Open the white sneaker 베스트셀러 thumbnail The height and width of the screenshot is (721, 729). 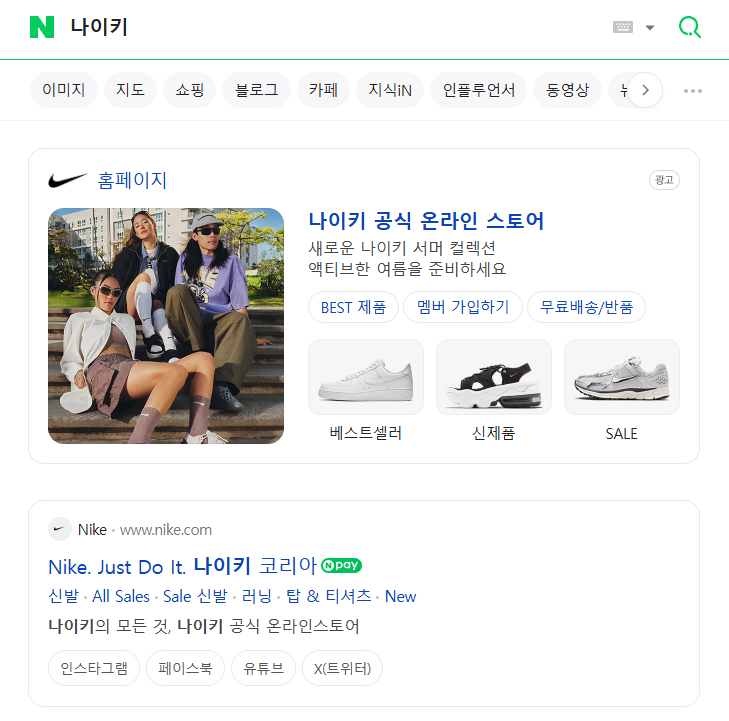click(366, 377)
